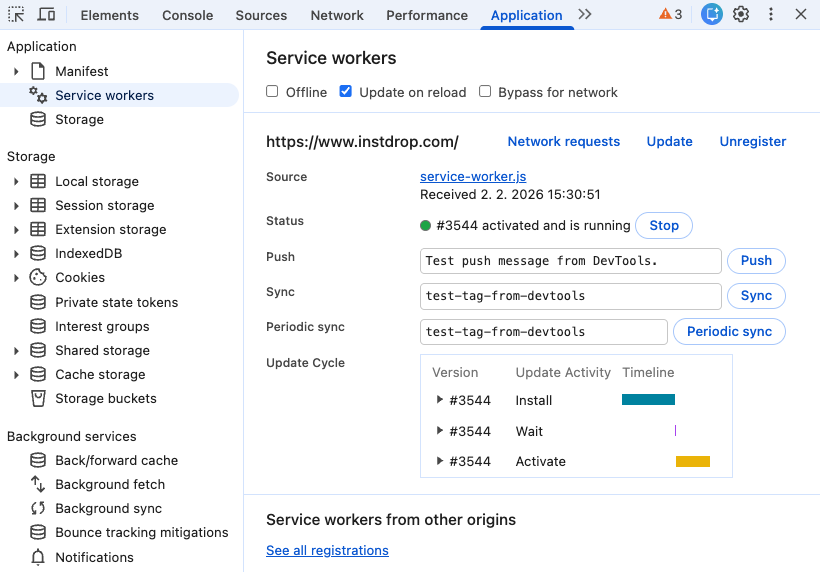820x572 pixels.
Task: Expand the Local storage node
Action: click(16, 181)
